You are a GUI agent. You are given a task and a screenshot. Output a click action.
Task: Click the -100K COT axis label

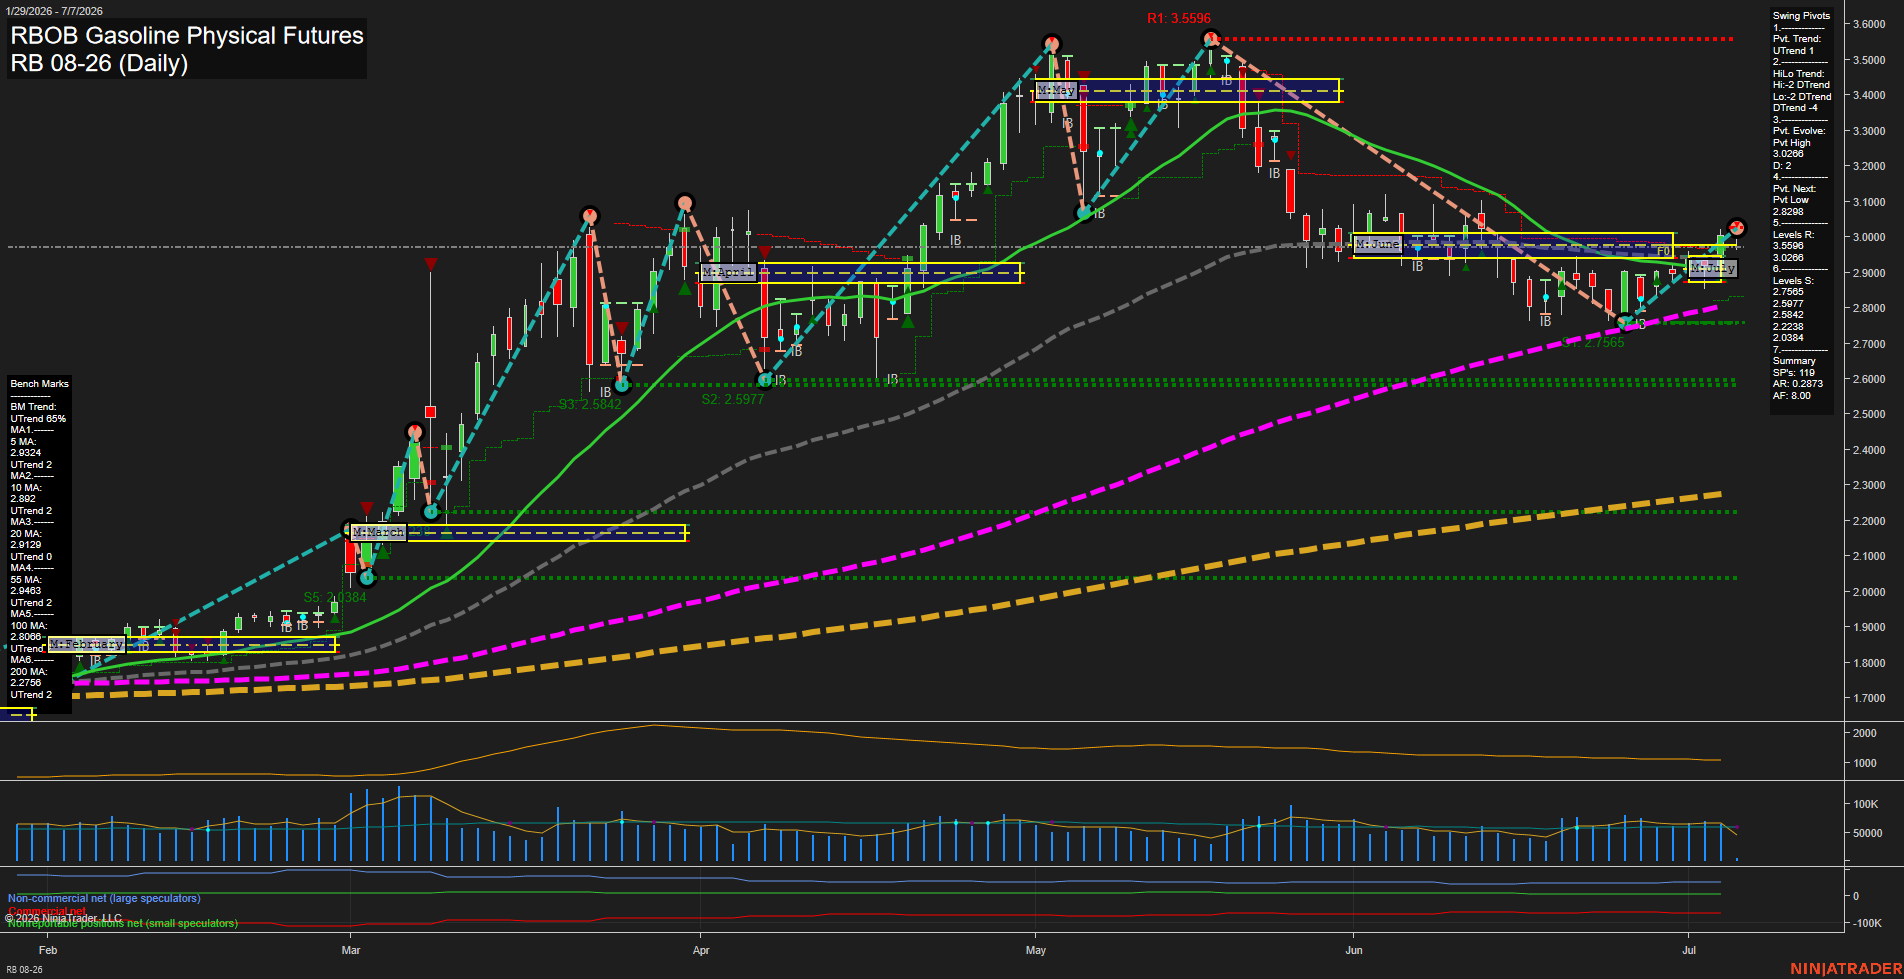pyautogui.click(x=1868, y=923)
